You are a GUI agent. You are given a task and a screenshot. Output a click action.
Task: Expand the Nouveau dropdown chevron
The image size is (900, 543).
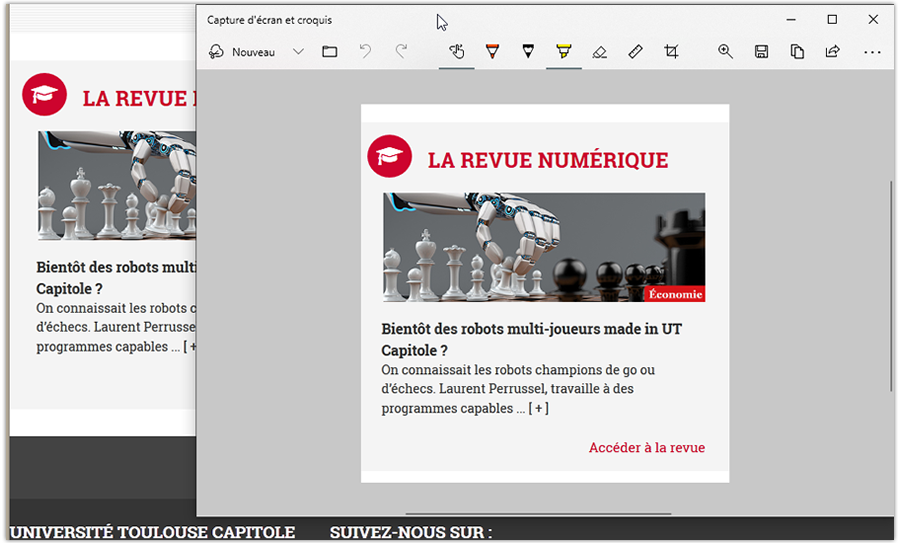[x=298, y=52]
